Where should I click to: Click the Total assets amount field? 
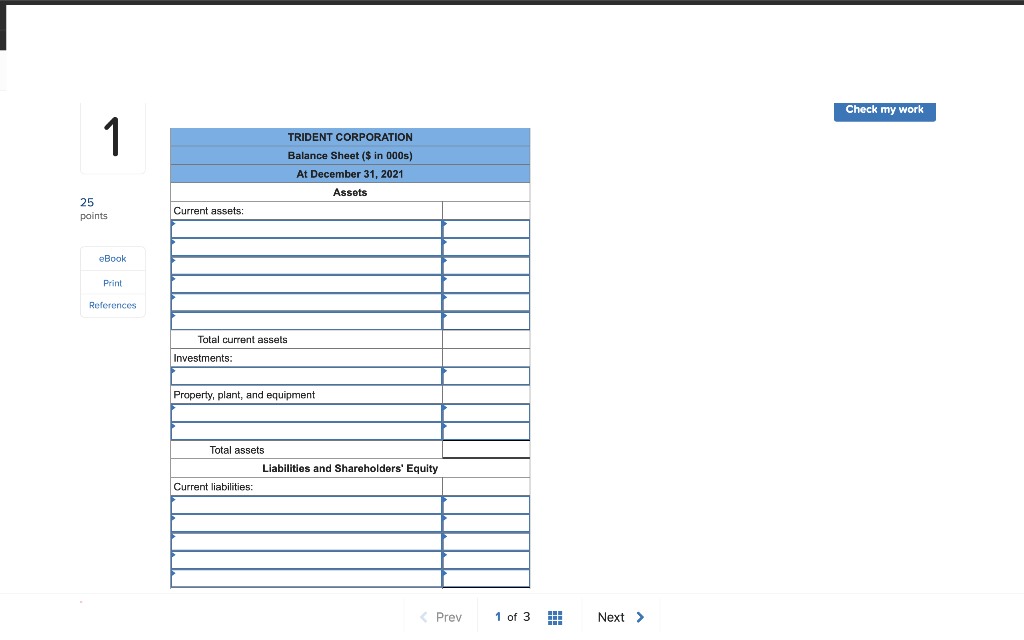485,449
